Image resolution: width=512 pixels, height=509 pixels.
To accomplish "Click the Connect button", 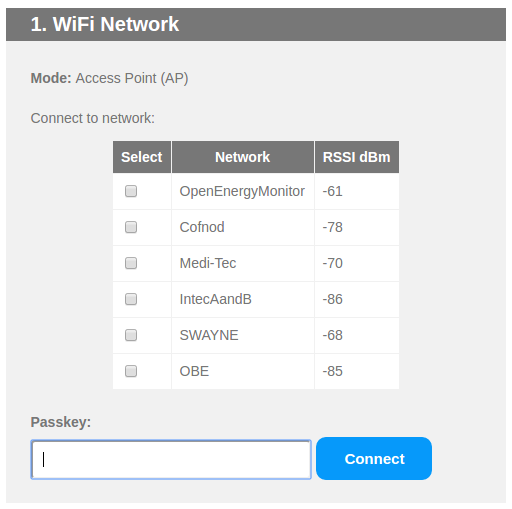I will [x=374, y=459].
